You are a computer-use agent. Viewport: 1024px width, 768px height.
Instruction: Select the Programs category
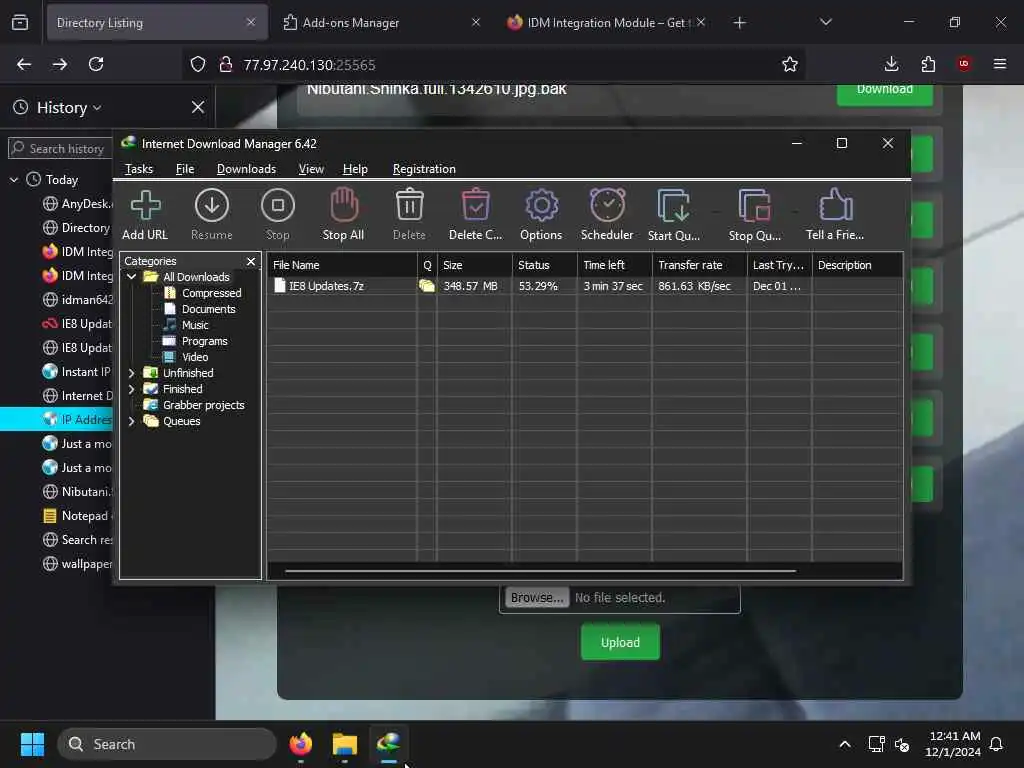point(204,341)
